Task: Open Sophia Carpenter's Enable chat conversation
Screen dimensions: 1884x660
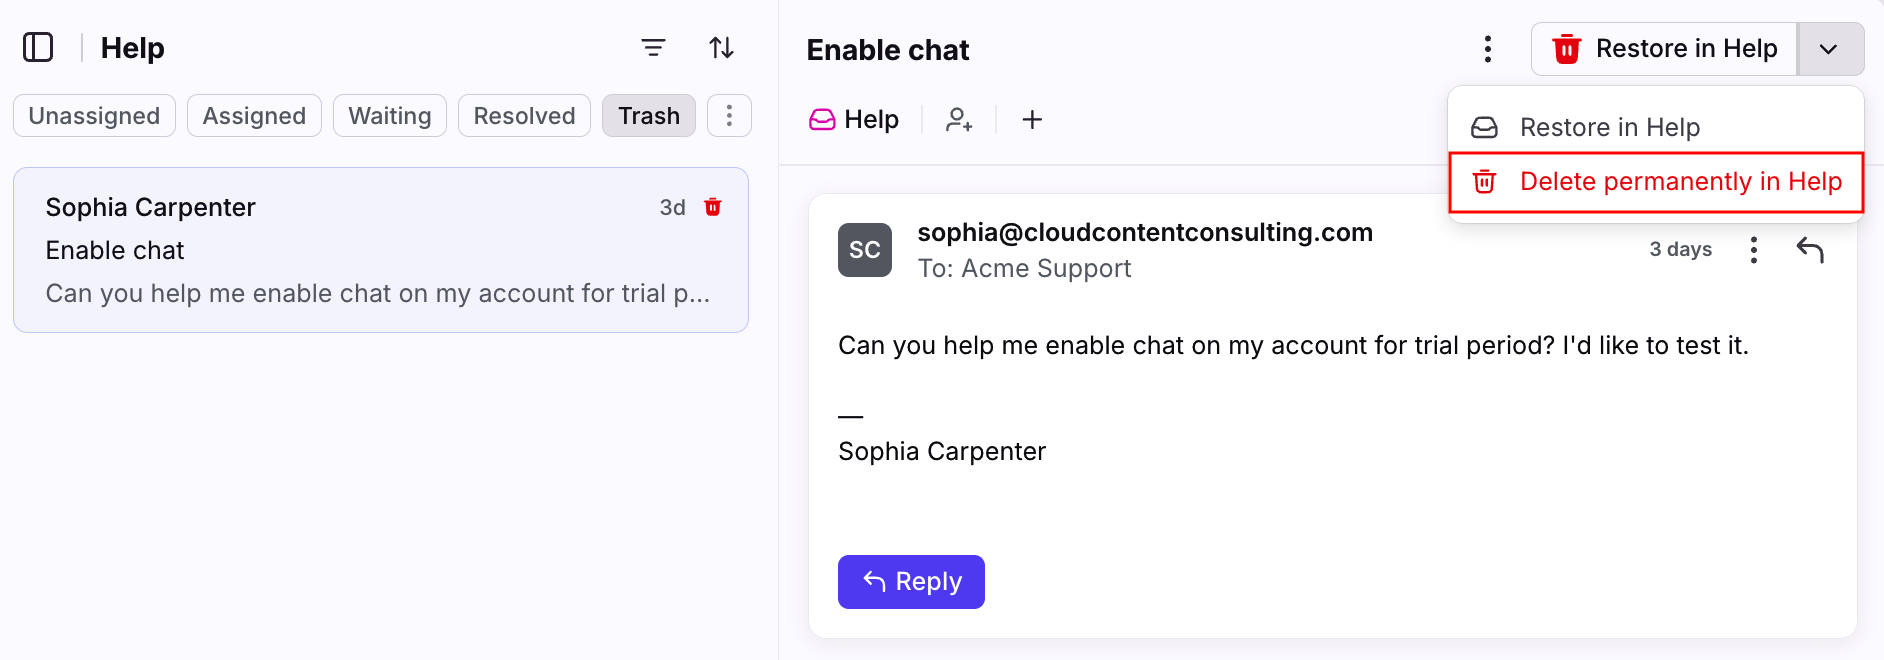Action: point(381,250)
